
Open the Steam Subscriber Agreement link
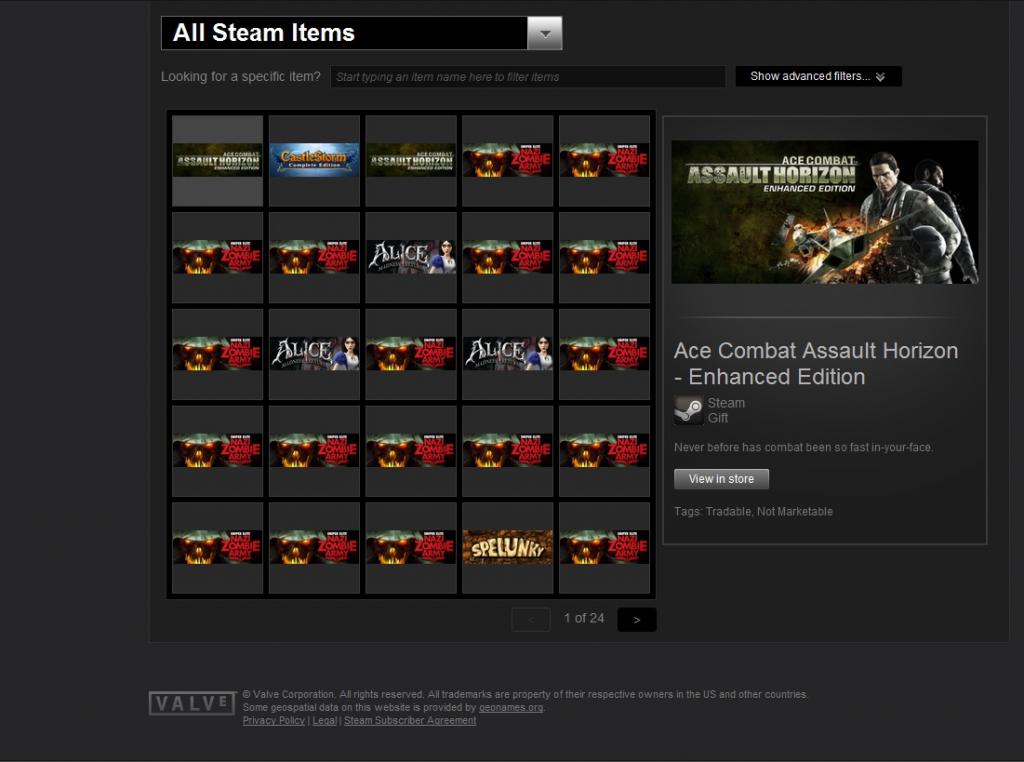coord(410,720)
